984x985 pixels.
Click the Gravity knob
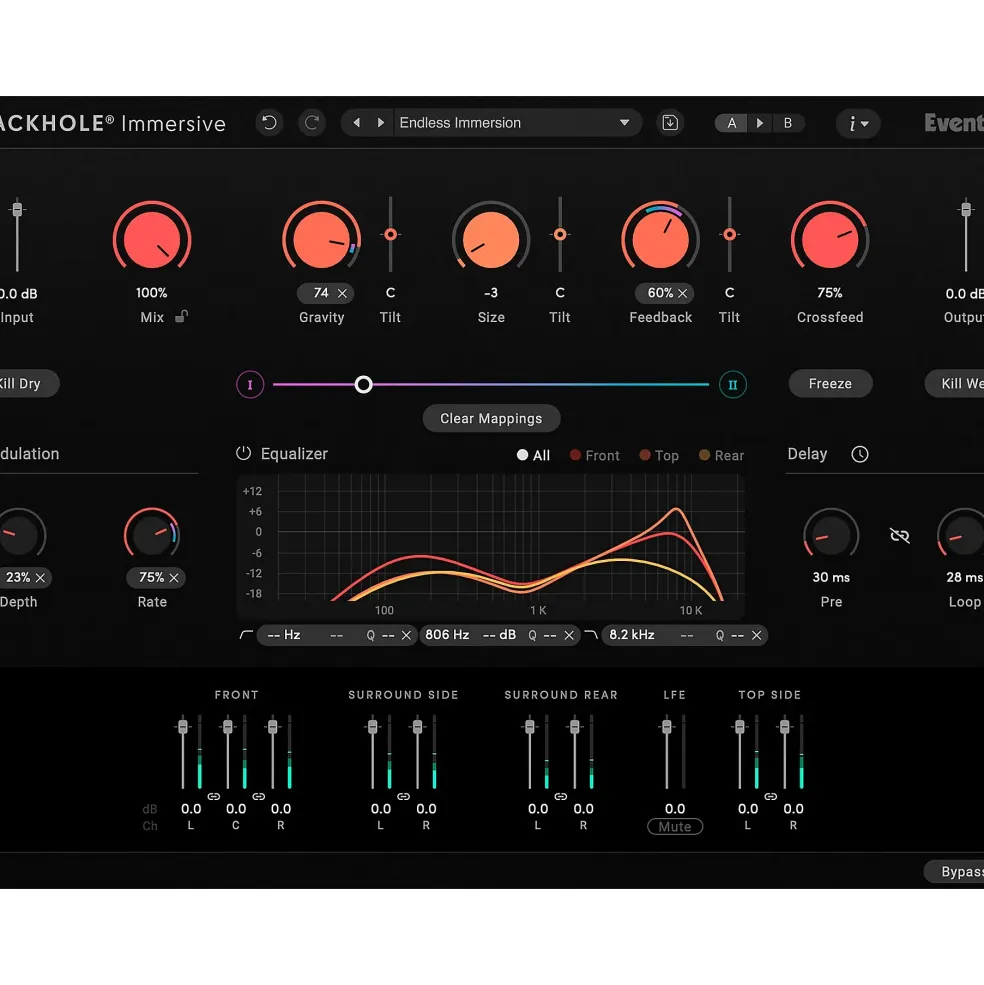pos(321,239)
